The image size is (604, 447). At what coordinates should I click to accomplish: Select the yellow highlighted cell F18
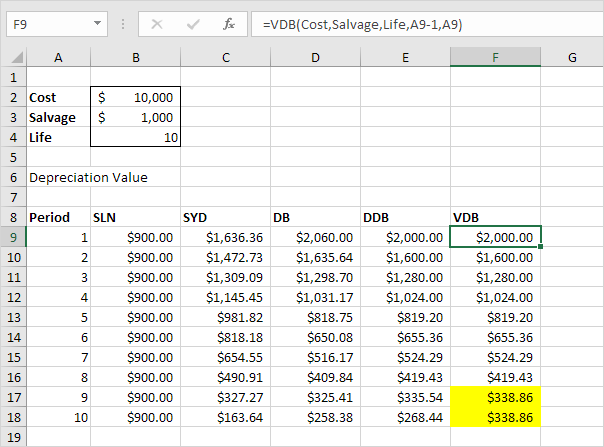pos(495,417)
